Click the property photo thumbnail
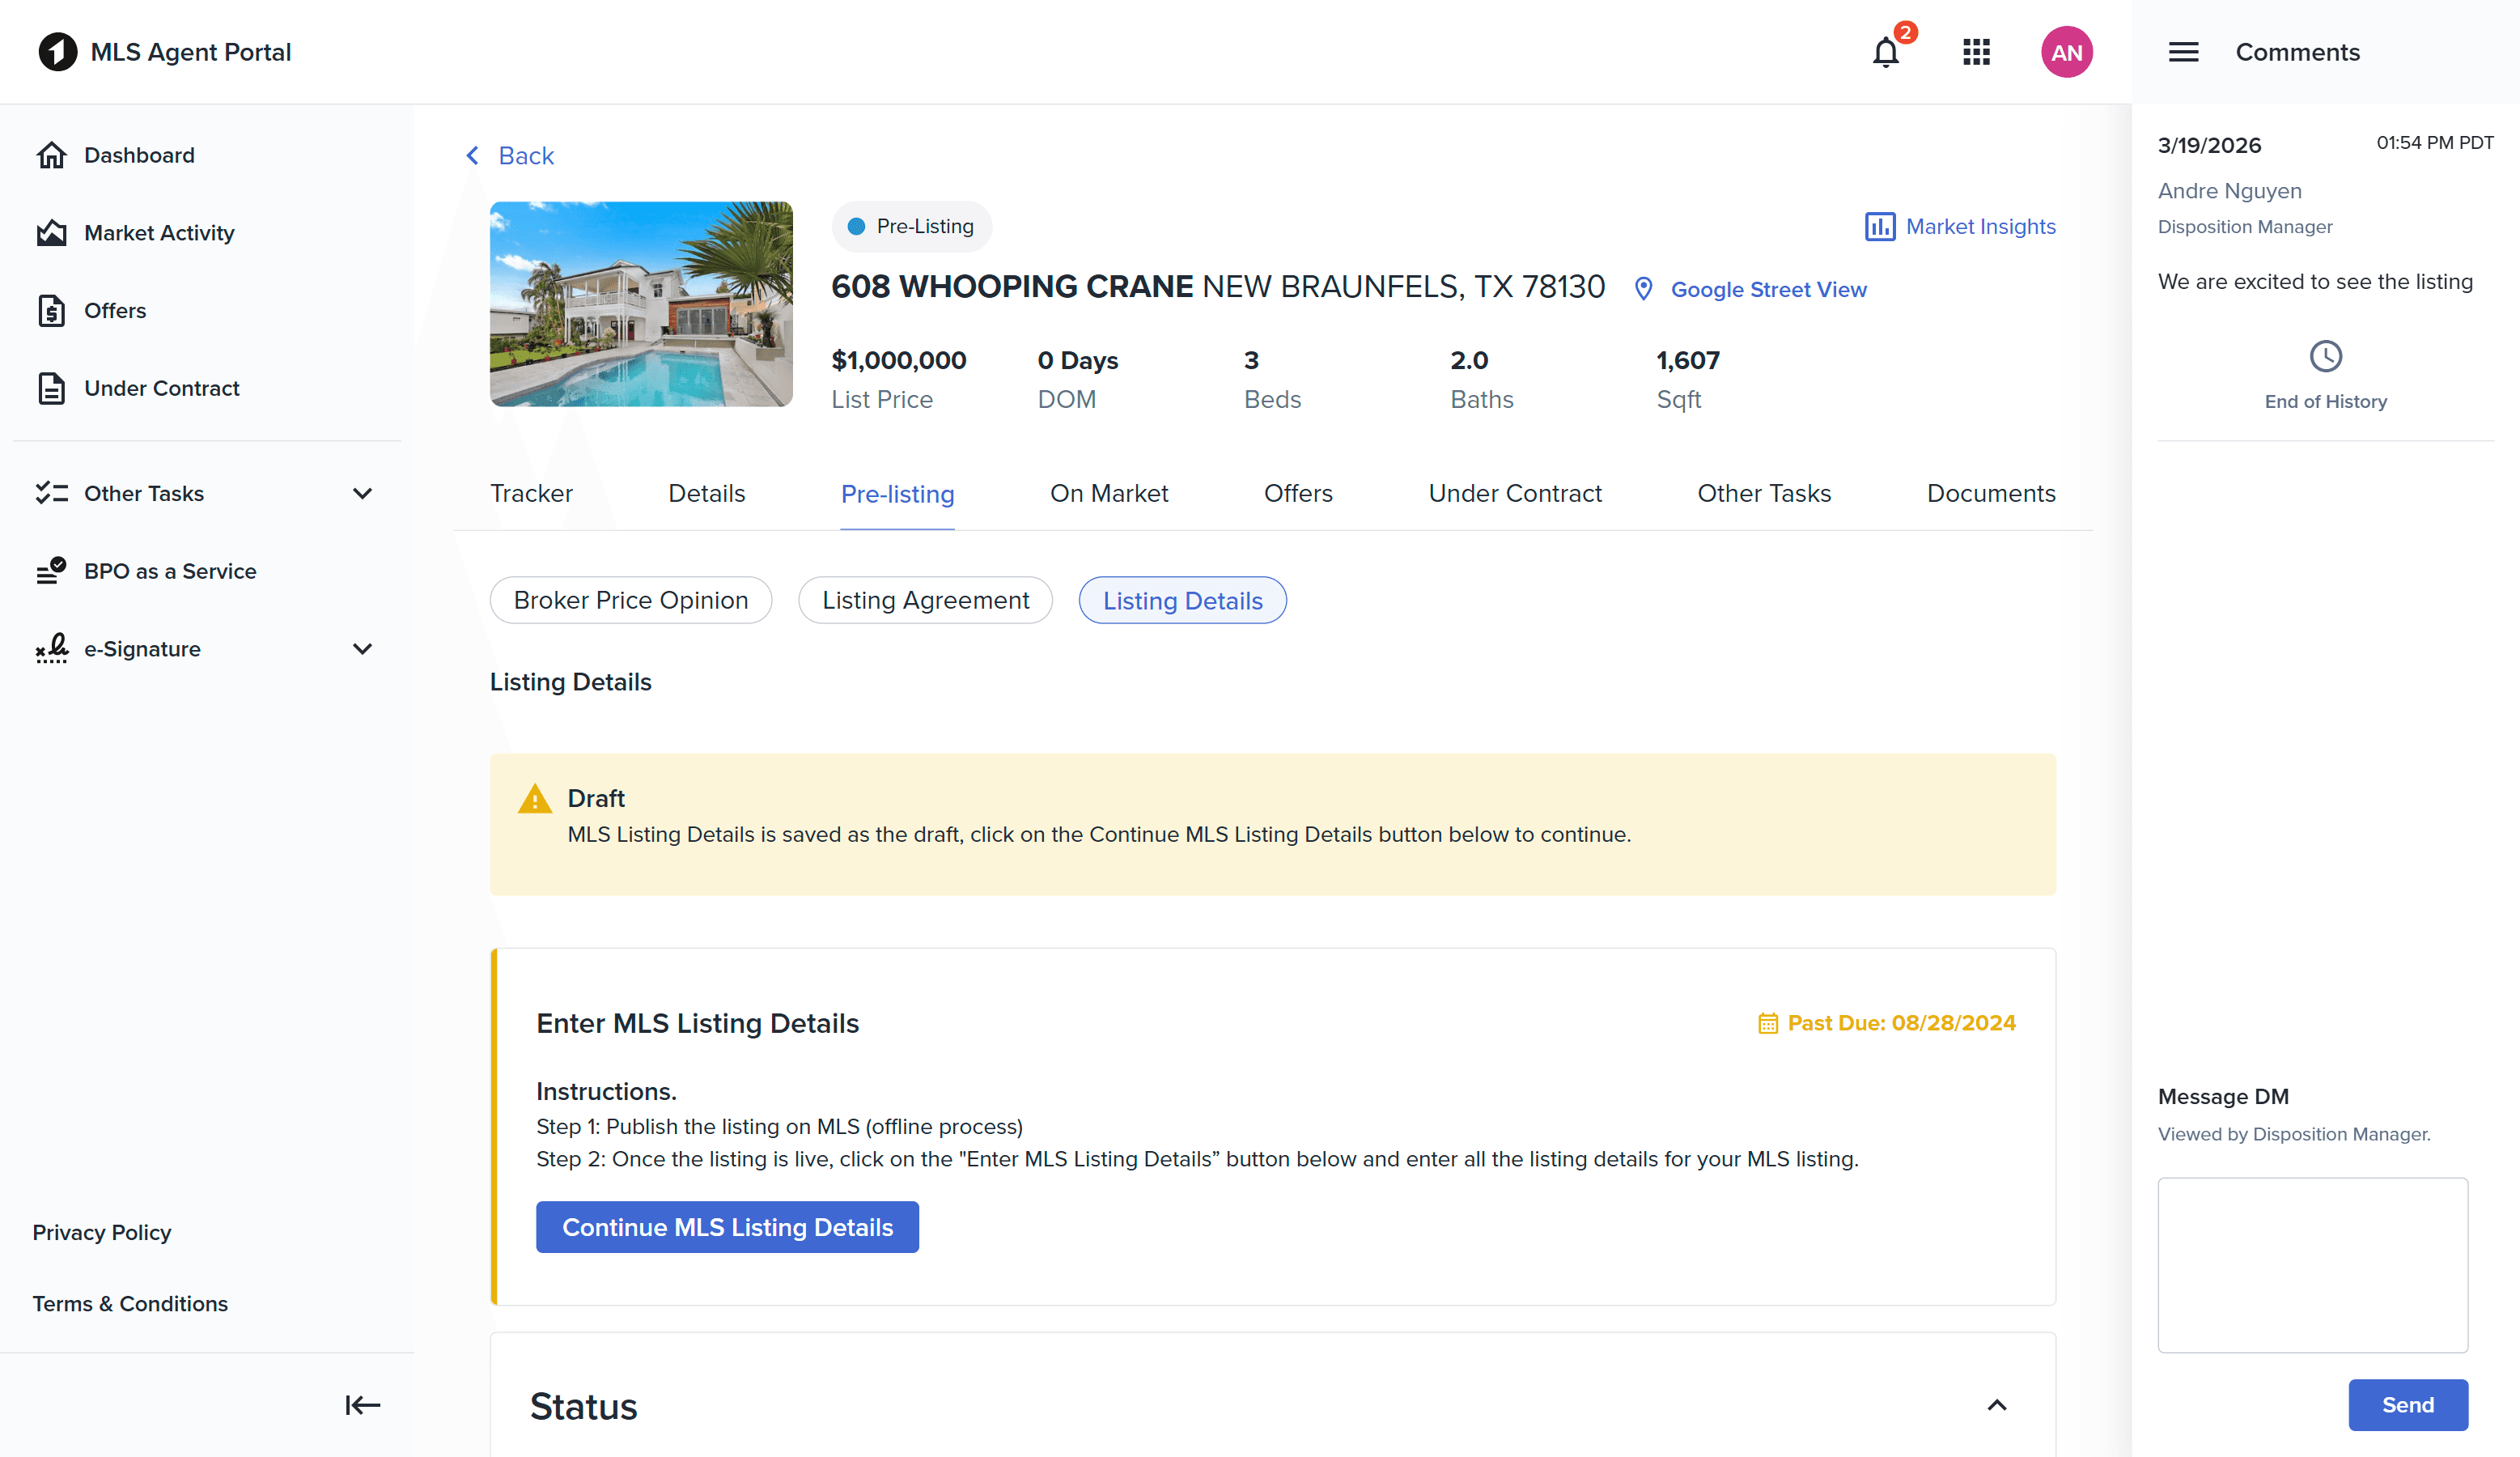 click(641, 304)
